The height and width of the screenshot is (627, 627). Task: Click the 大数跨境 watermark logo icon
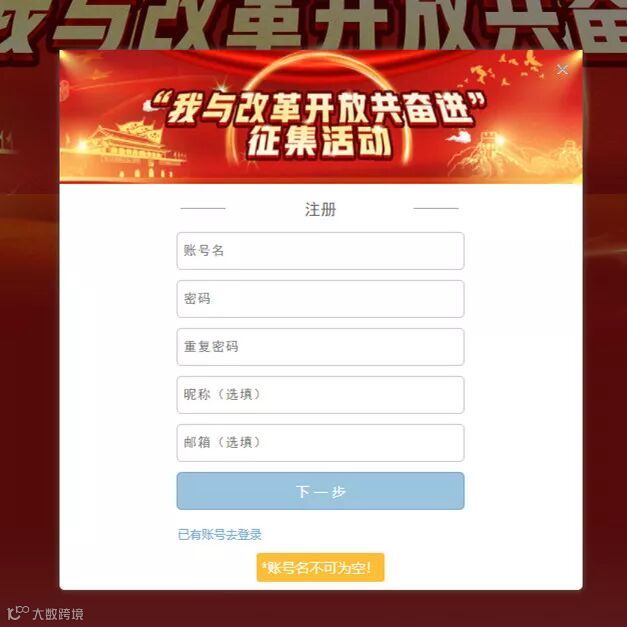coord(18,613)
